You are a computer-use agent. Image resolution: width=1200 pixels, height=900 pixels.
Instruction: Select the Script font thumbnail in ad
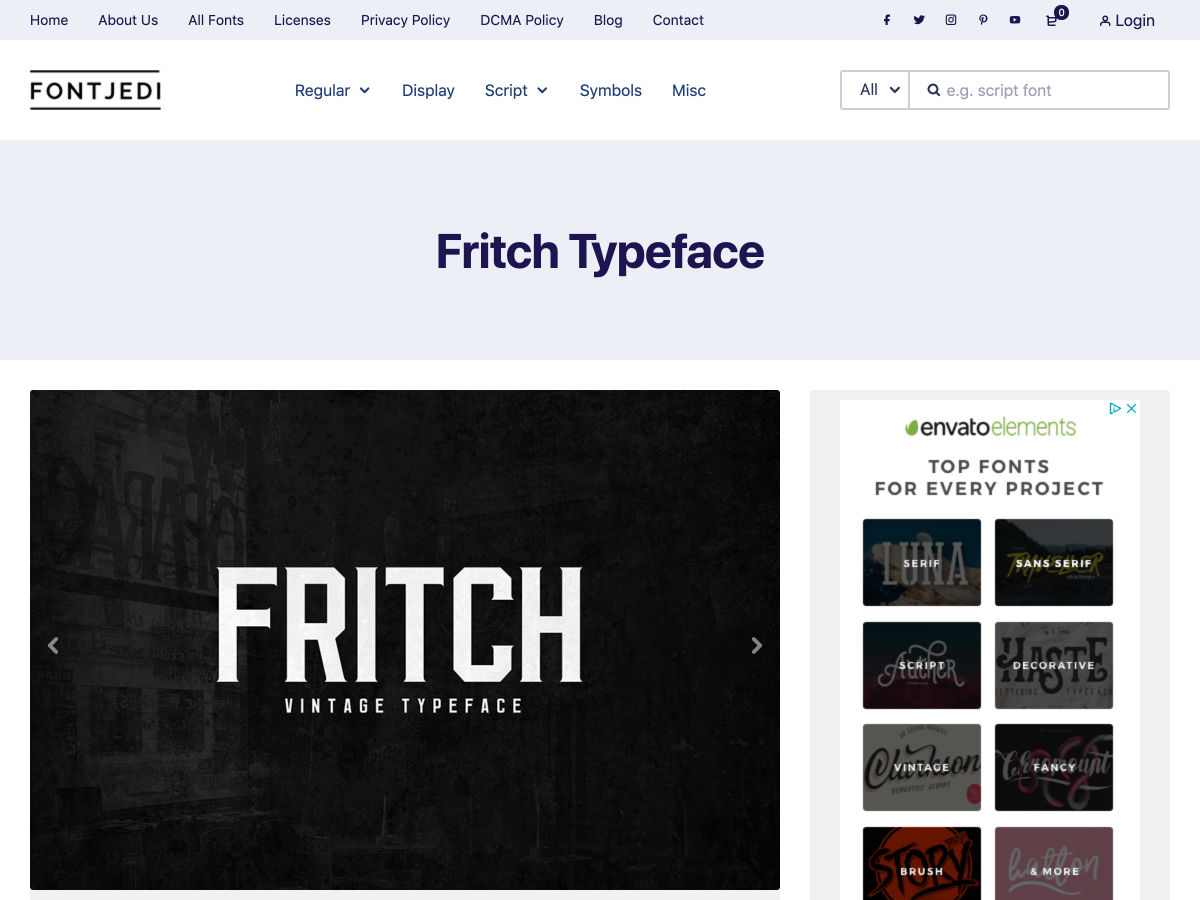pyautogui.click(x=922, y=665)
